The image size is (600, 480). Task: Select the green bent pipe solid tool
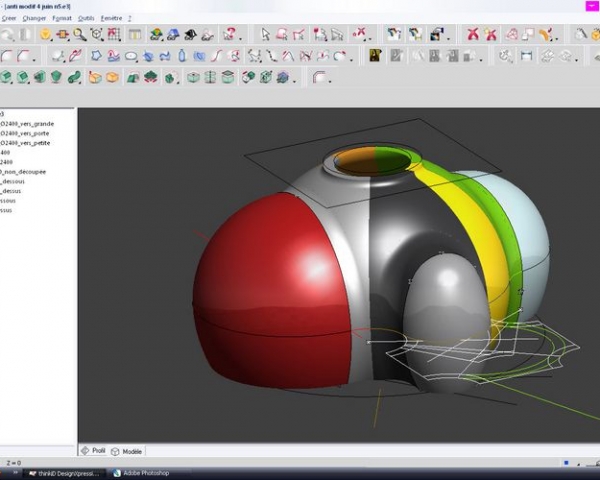coord(74,77)
